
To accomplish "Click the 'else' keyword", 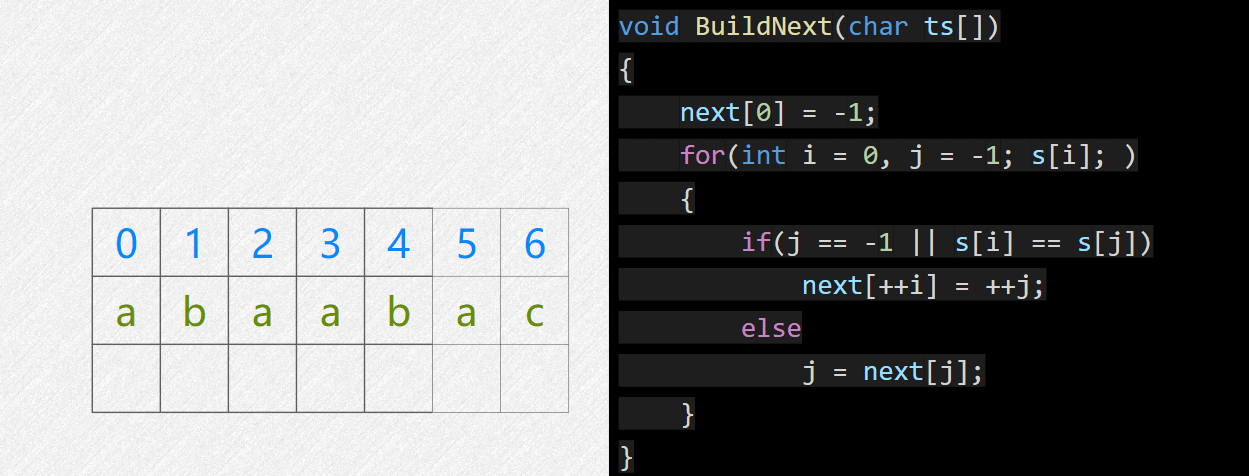I will pos(771,328).
